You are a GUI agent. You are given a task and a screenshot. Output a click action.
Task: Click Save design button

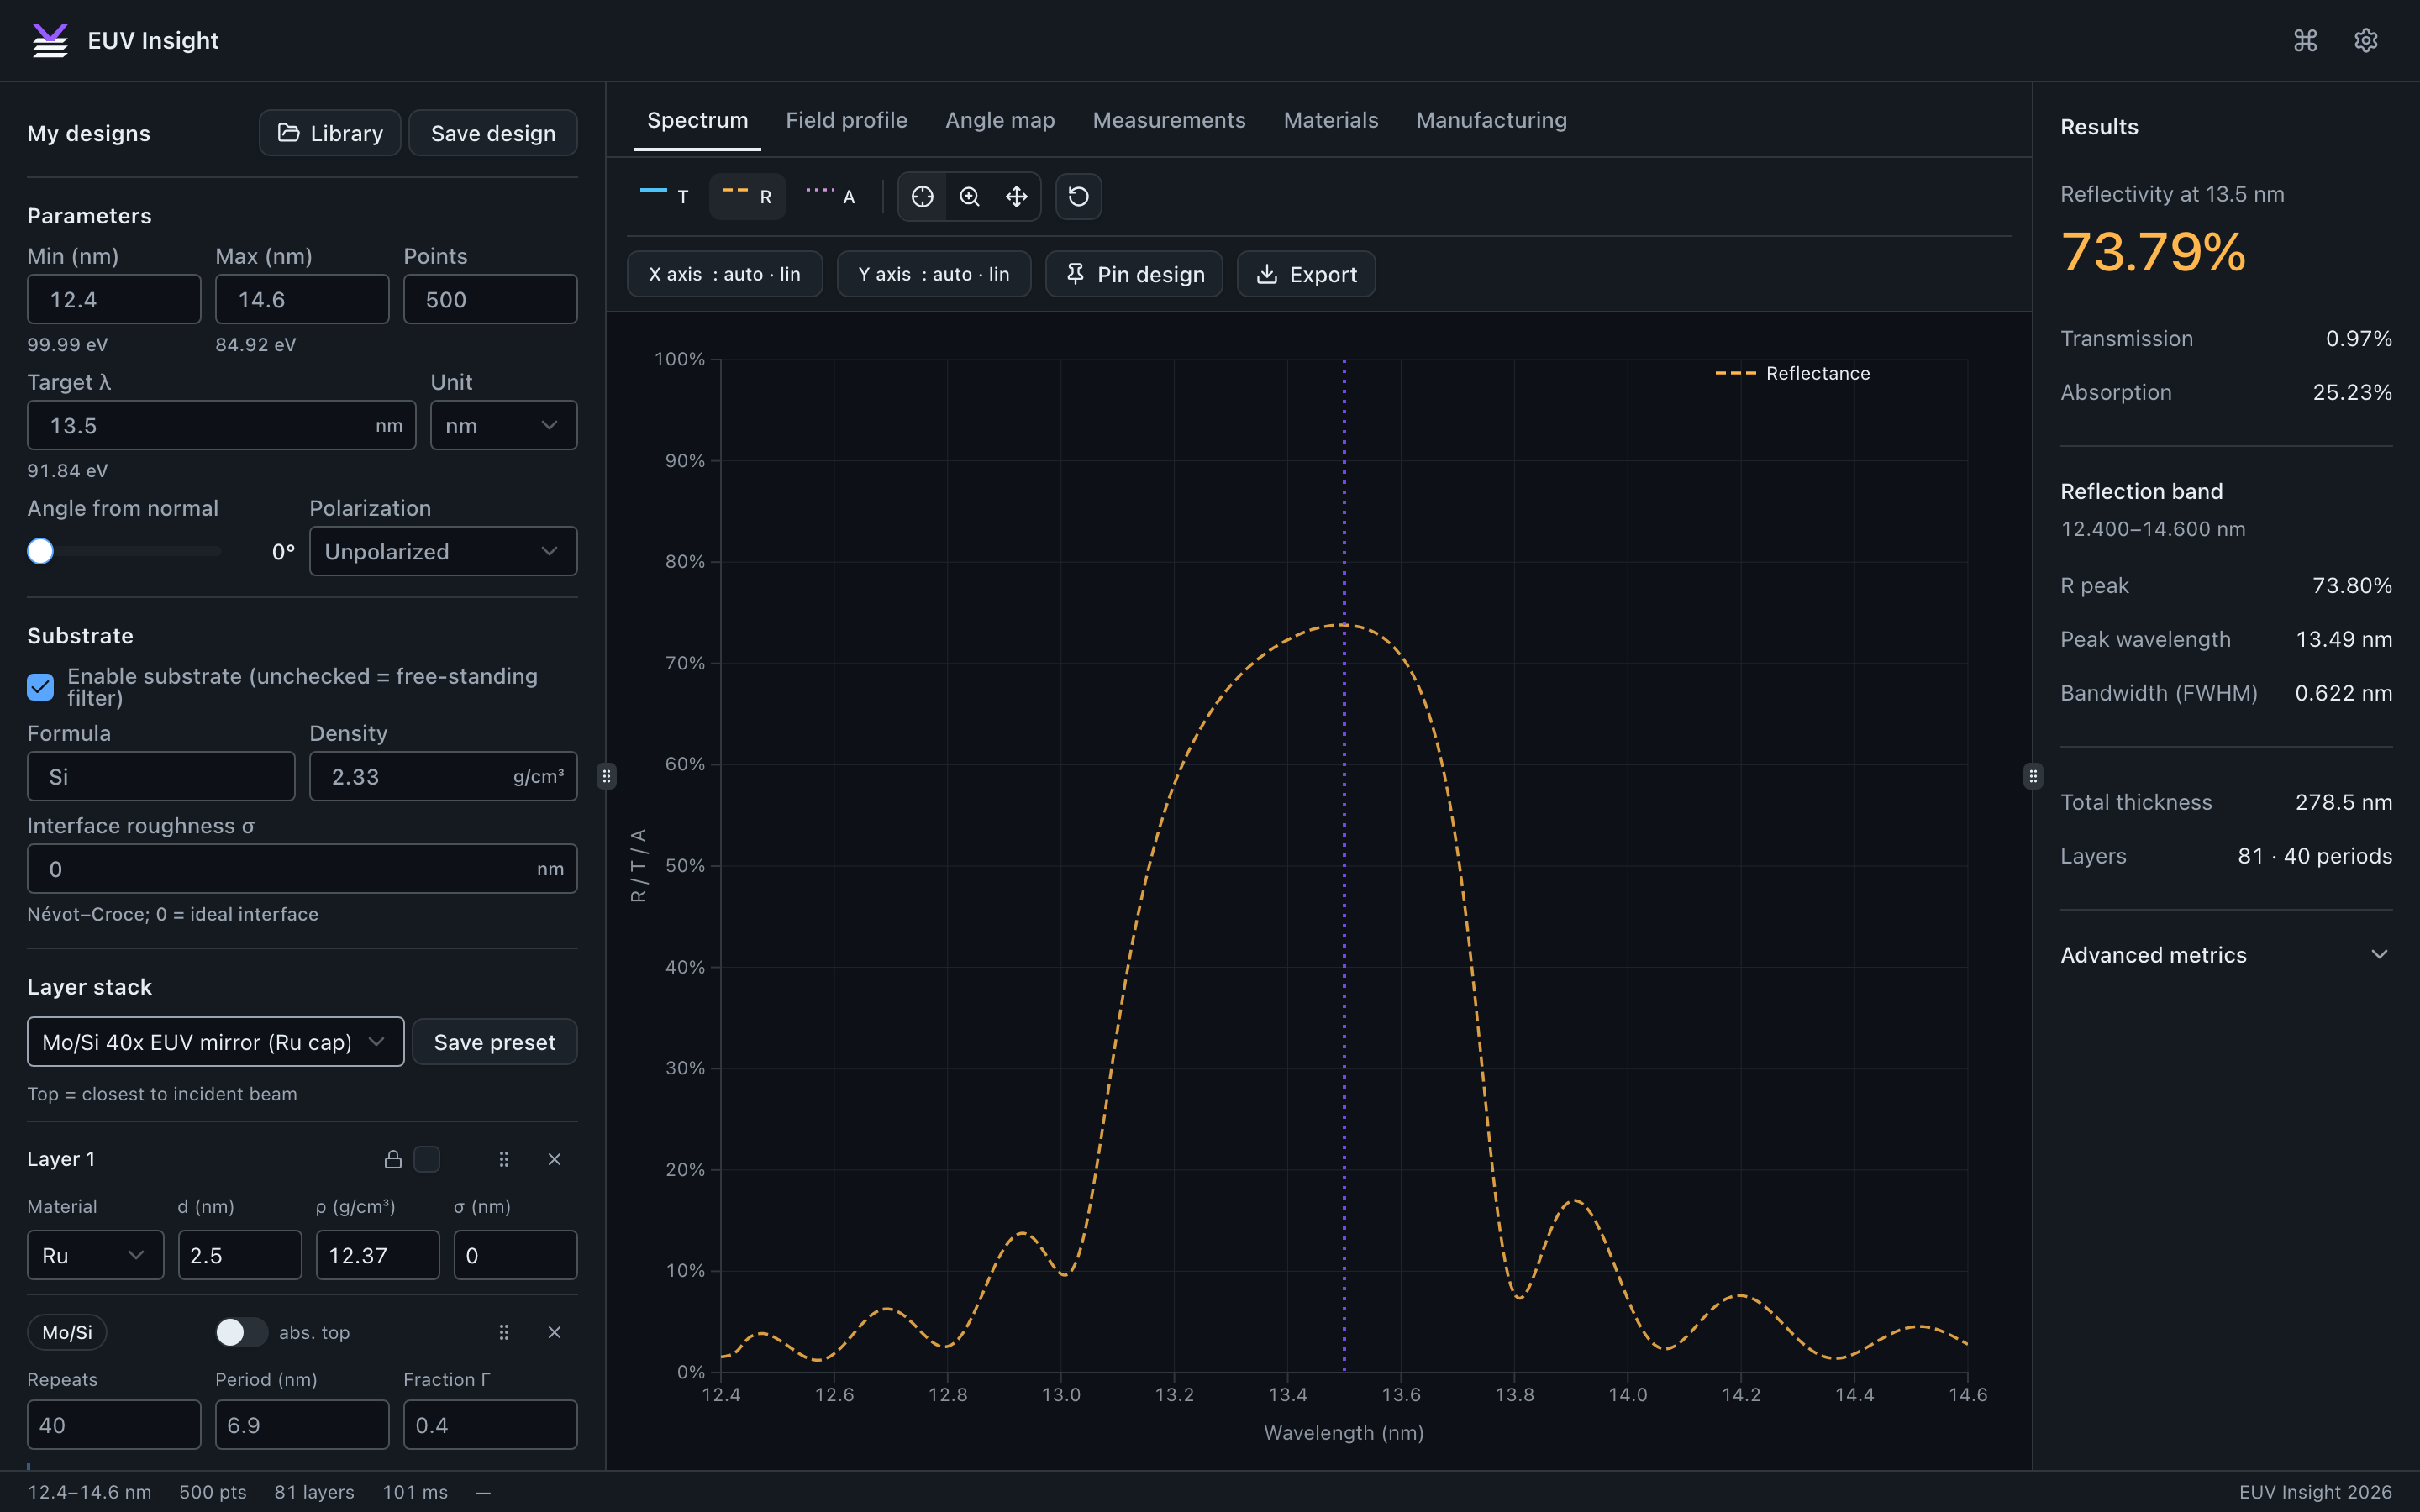(x=493, y=133)
